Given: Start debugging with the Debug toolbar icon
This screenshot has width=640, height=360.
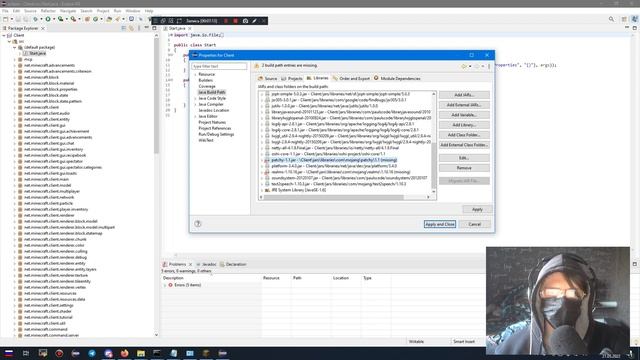Looking at the screenshot, I should pyautogui.click(x=36, y=19).
